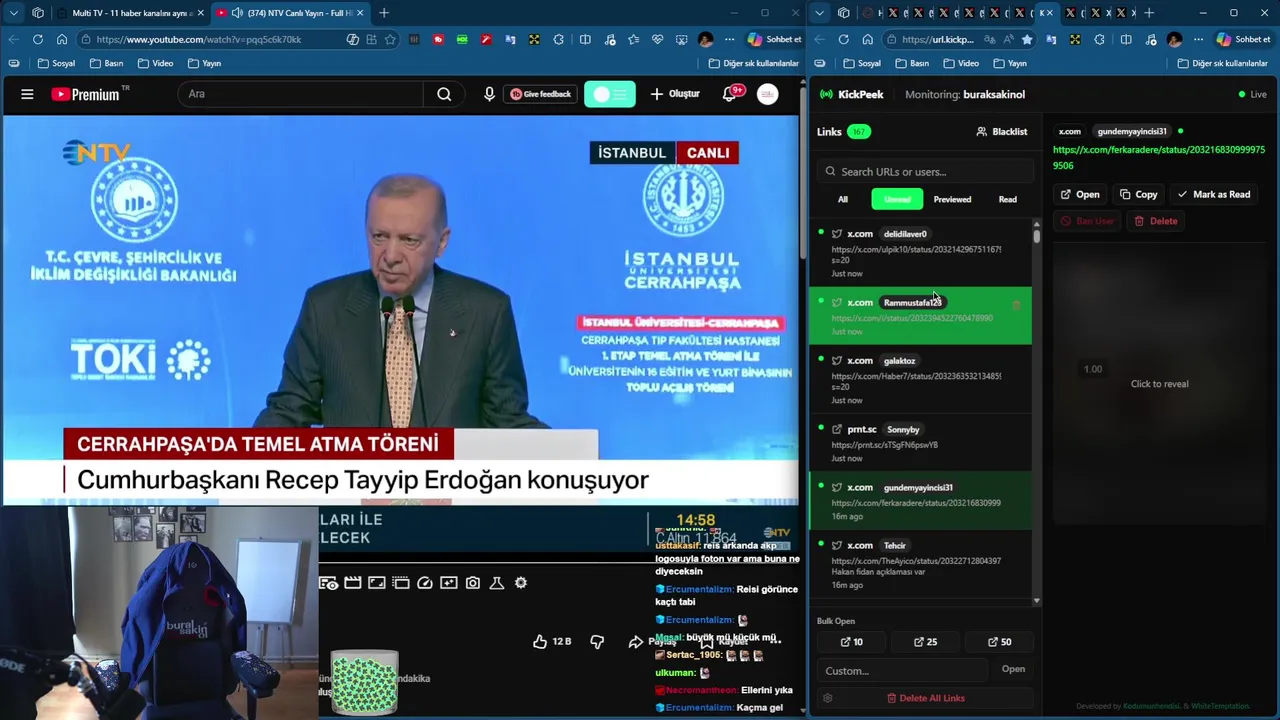Bulk open 25 links
The image size is (1280, 720).
(x=926, y=642)
